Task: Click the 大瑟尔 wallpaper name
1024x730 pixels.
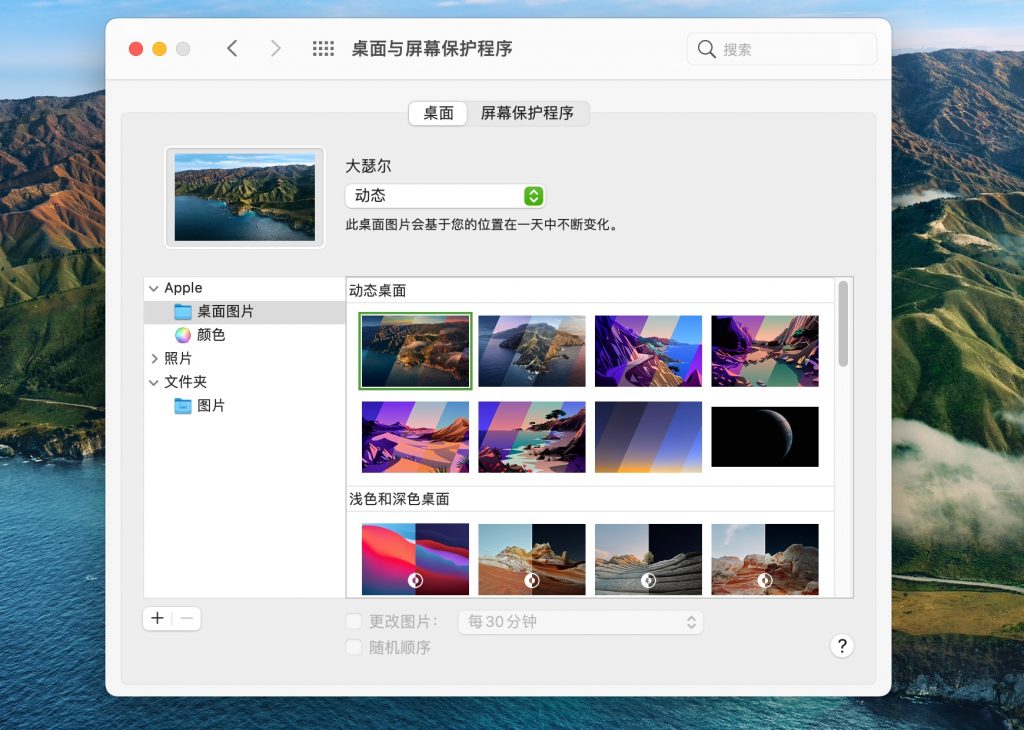Action: point(368,166)
